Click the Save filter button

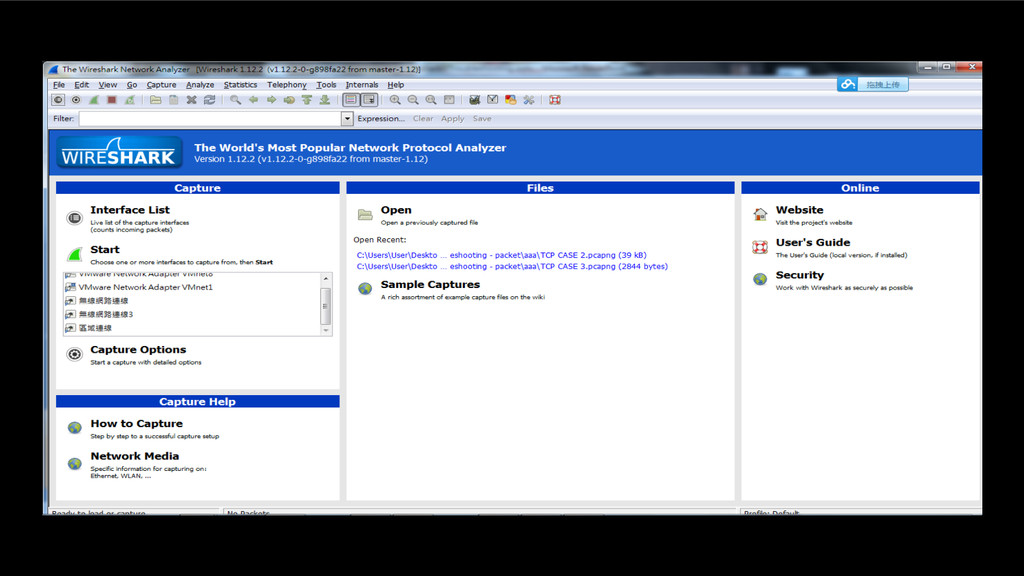click(x=482, y=119)
